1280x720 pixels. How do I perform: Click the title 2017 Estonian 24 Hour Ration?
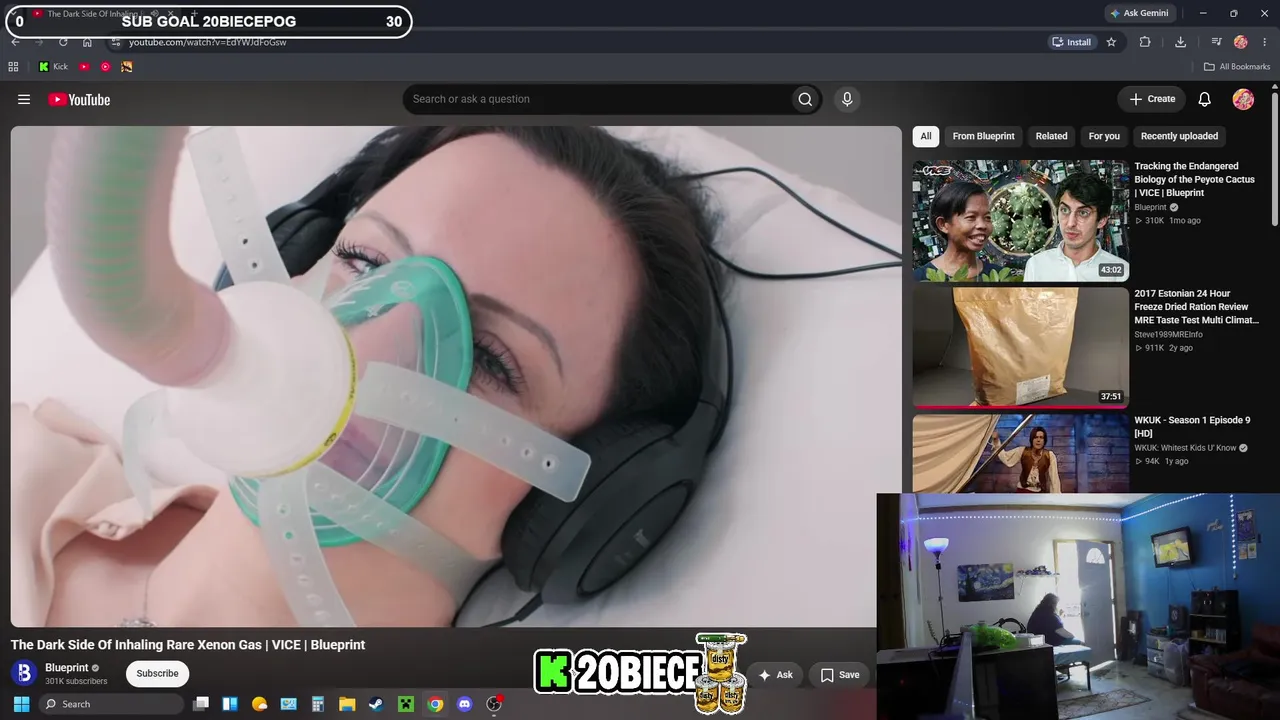pyautogui.click(x=1196, y=307)
